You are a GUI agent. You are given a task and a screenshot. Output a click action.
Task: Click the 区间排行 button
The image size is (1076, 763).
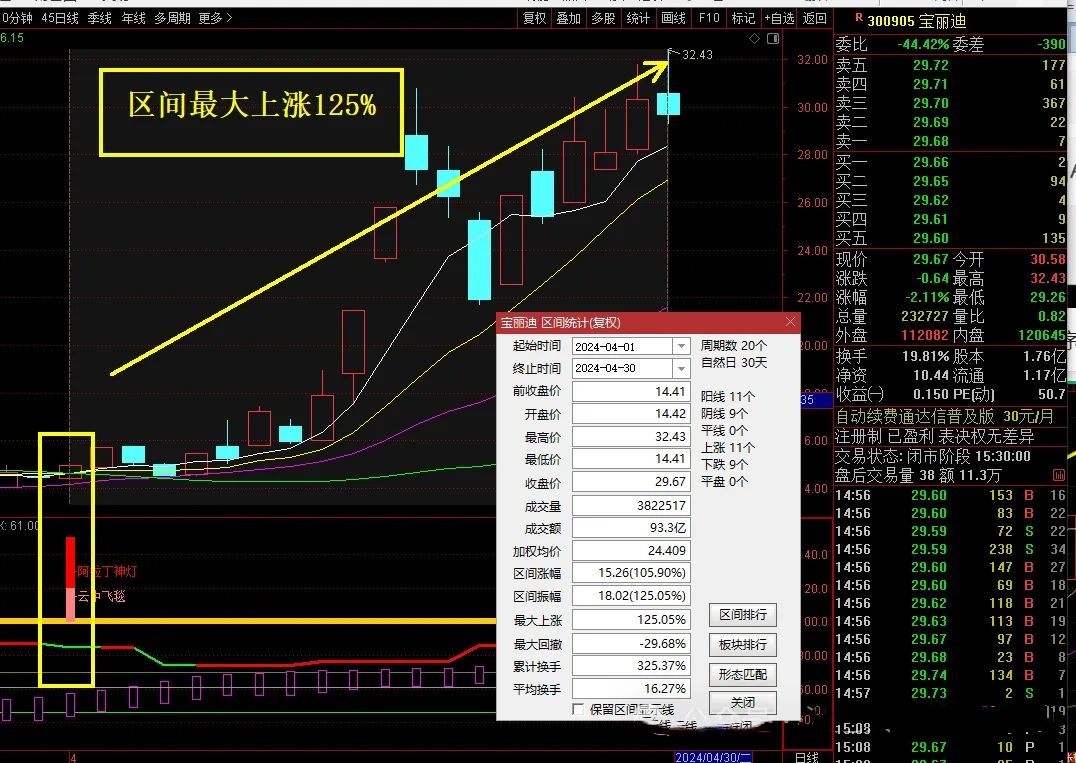tap(742, 615)
